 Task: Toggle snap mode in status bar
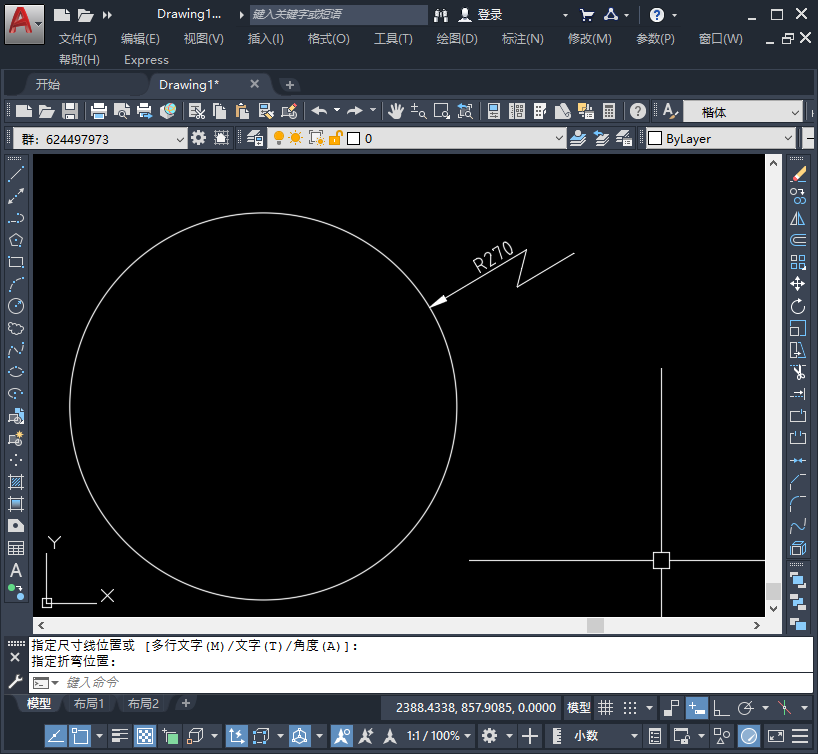[630, 708]
